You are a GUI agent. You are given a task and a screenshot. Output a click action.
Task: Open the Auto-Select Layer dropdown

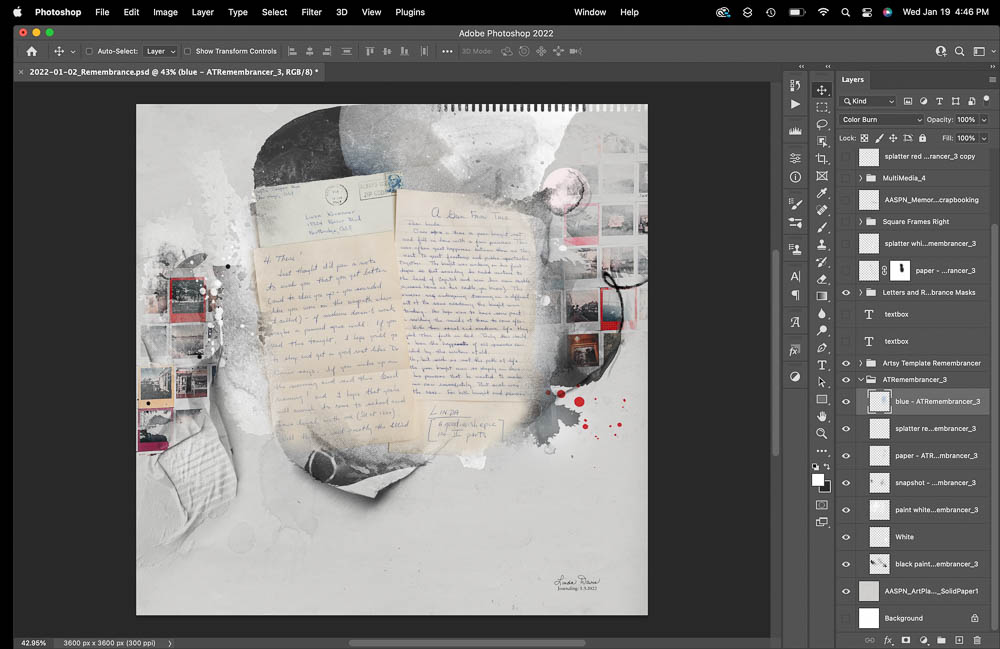click(x=160, y=52)
